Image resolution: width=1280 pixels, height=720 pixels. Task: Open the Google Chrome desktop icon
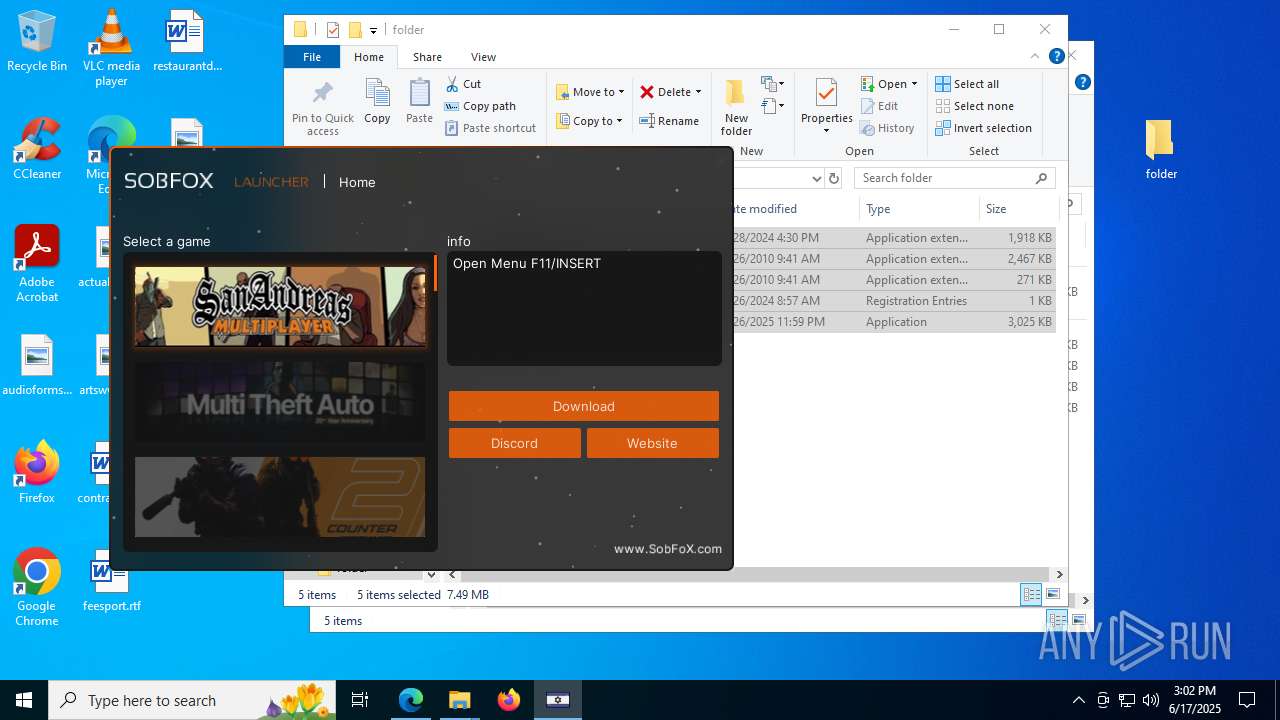coord(37,587)
